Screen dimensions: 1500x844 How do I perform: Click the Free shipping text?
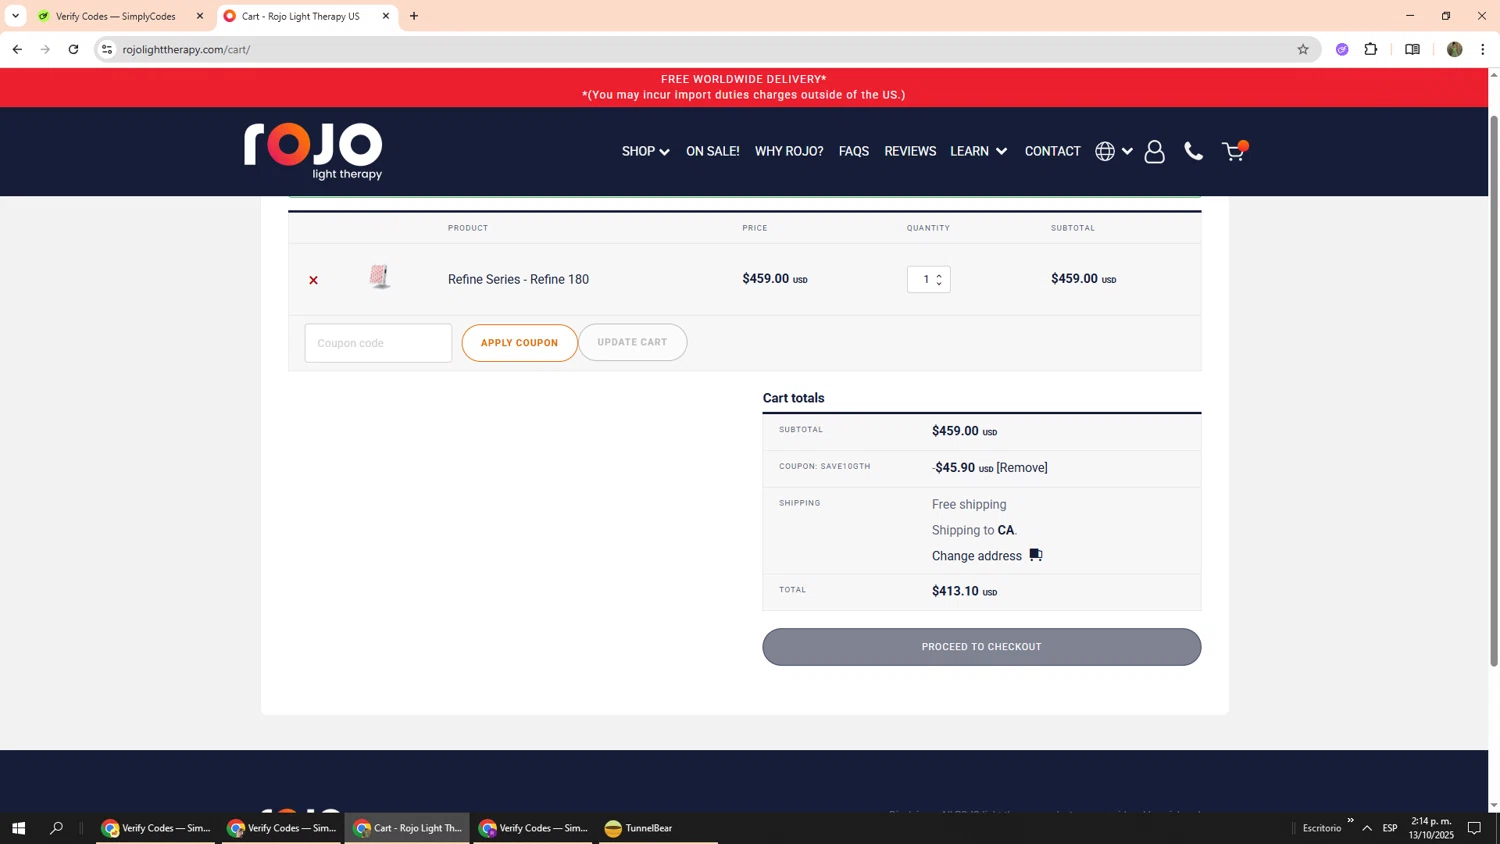(969, 504)
